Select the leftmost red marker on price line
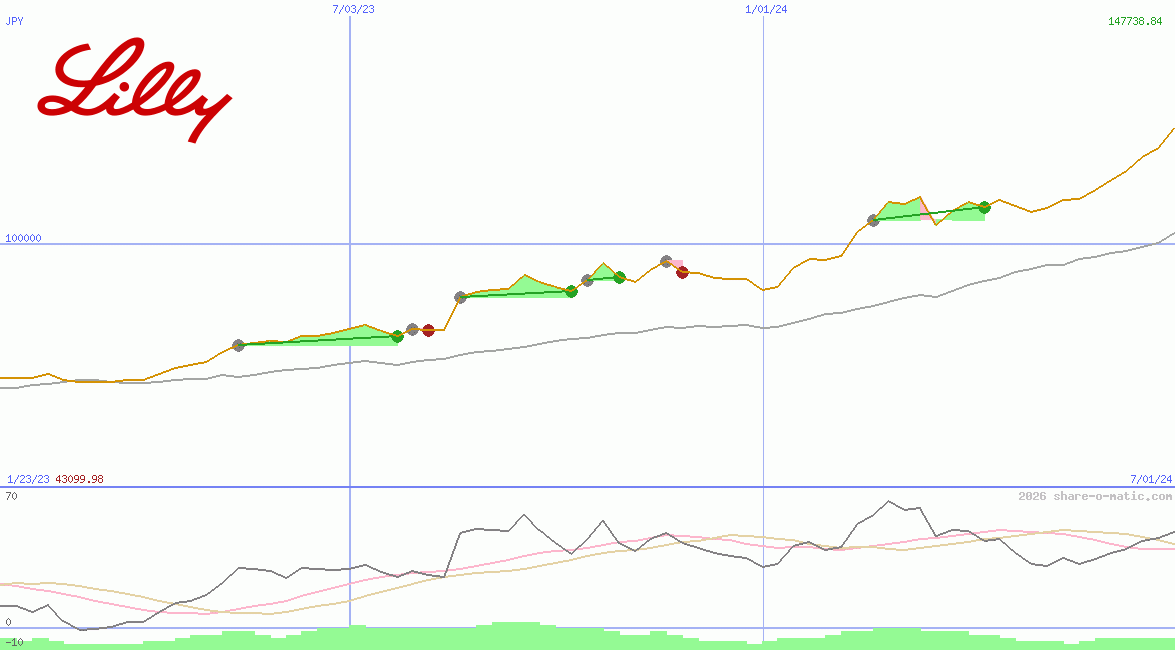The image size is (1175, 650). (x=428, y=330)
